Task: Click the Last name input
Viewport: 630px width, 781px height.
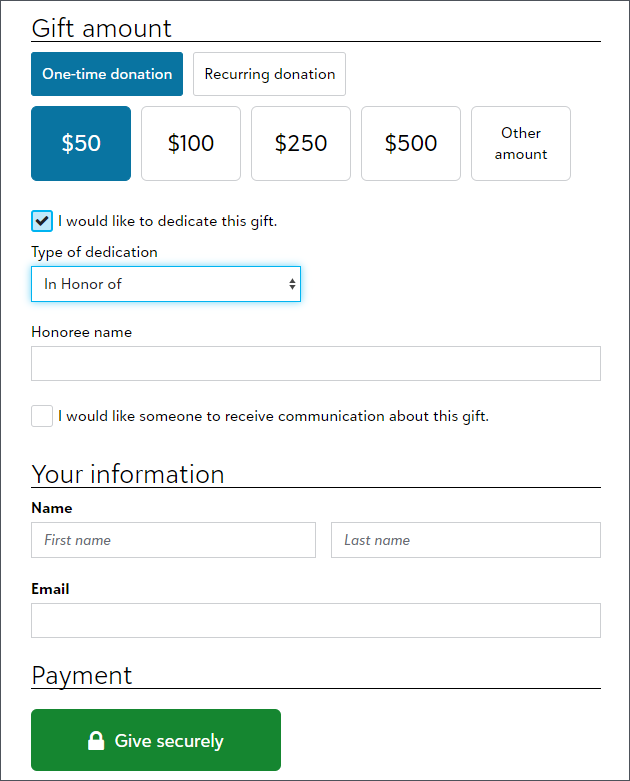Action: [466, 540]
